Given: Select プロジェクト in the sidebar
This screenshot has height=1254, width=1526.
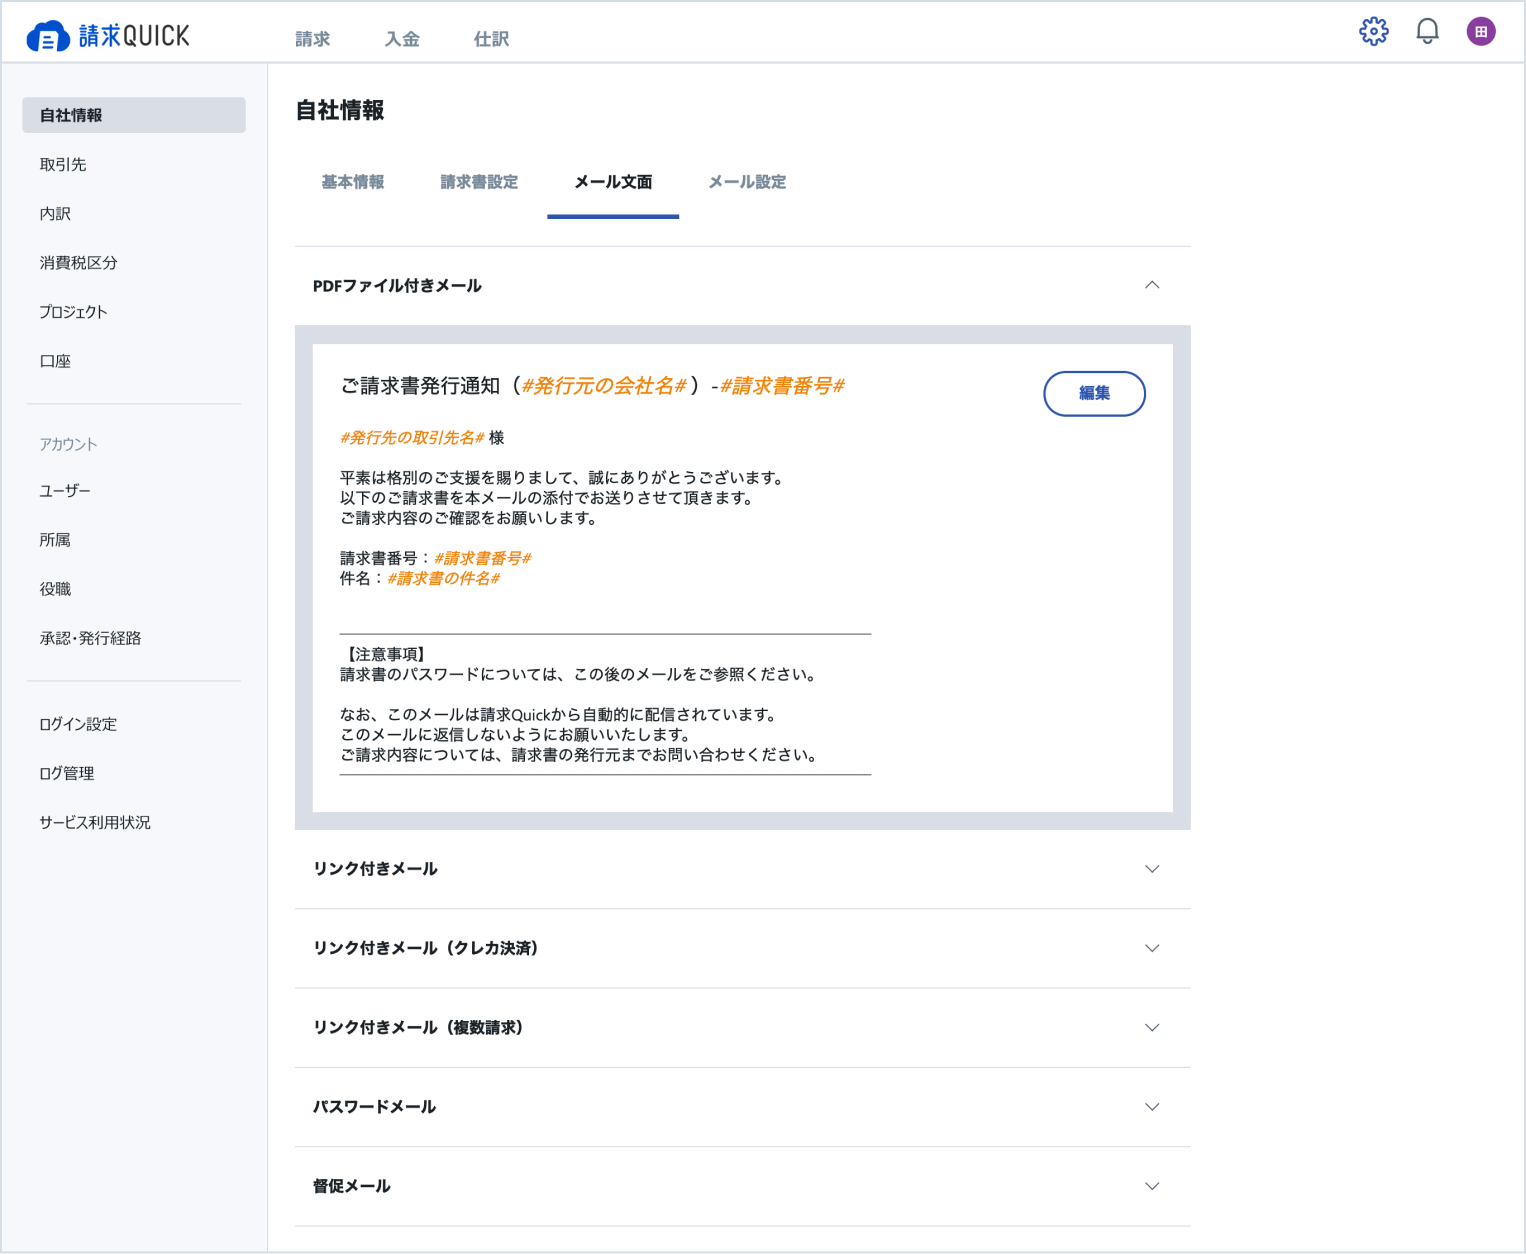Looking at the screenshot, I should (x=72, y=312).
